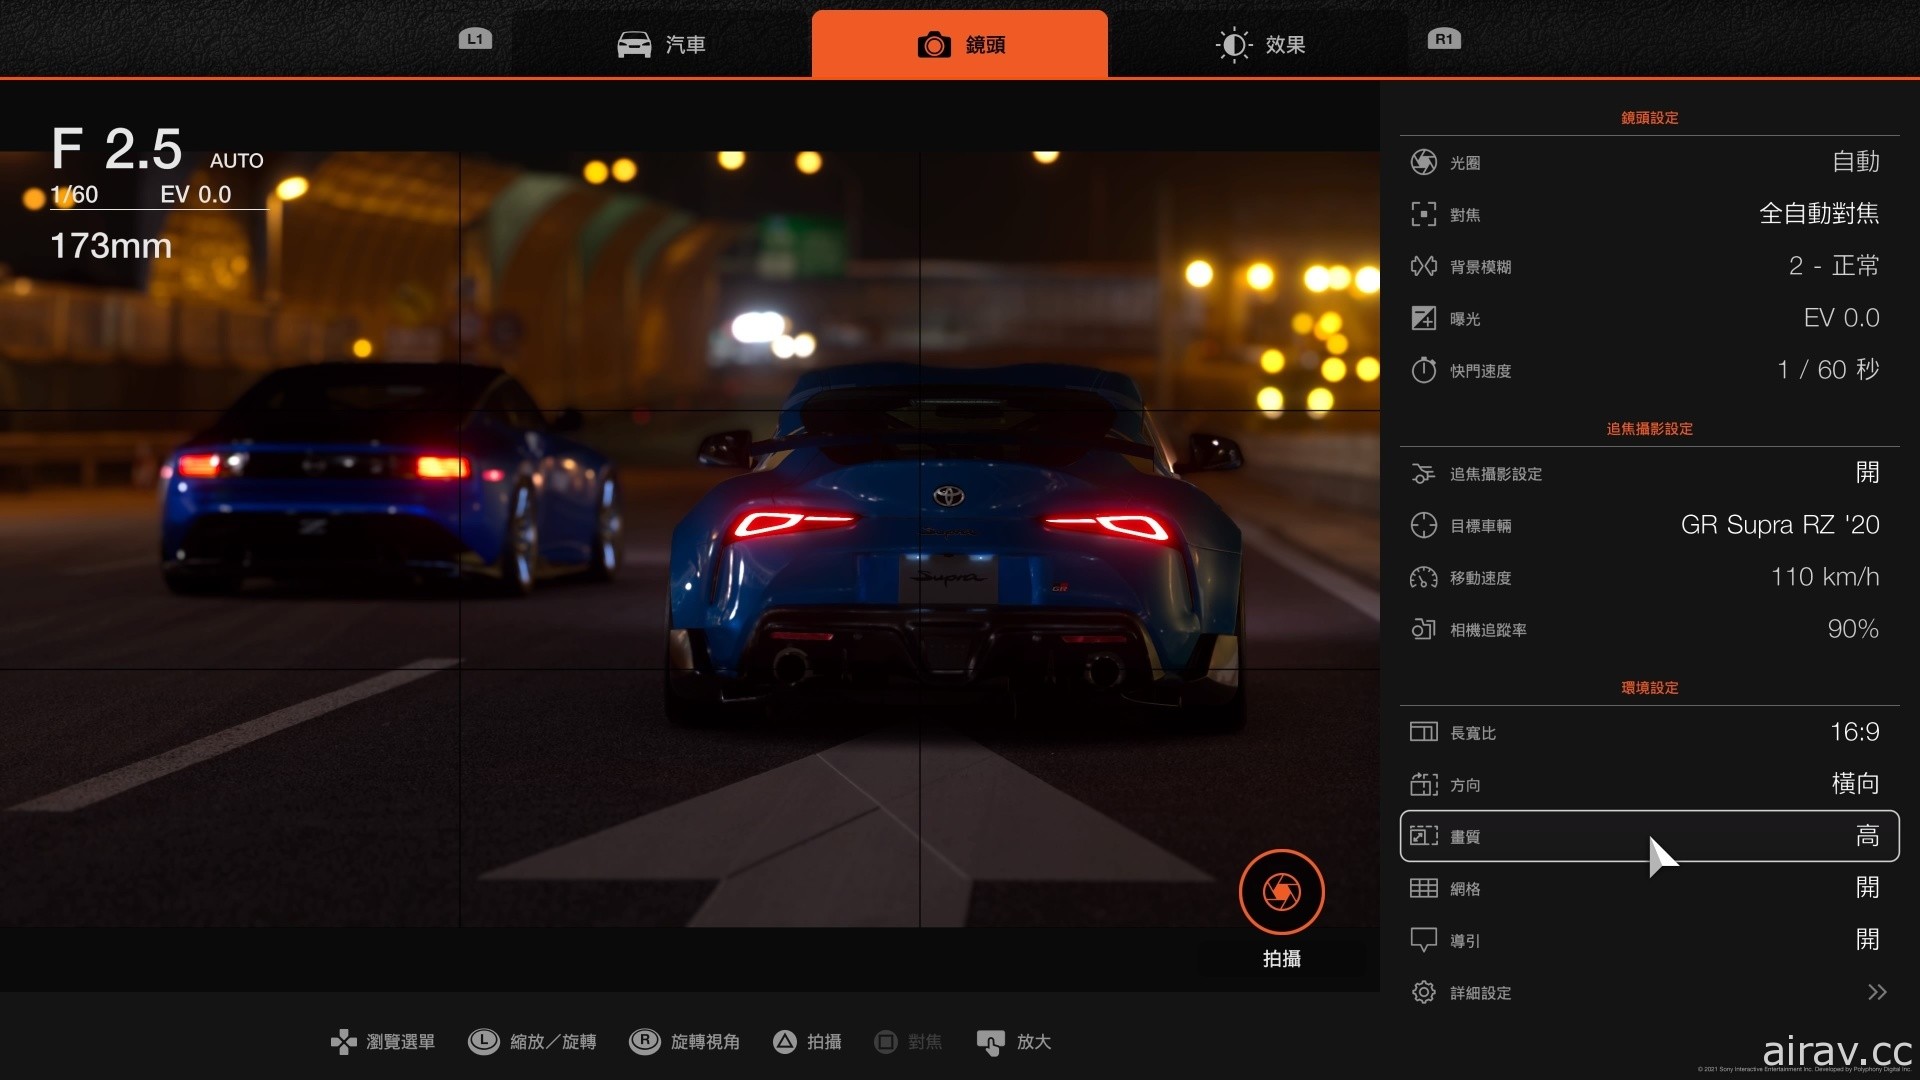
Task: Expand 詳細設定 double chevron
Action: [1877, 992]
